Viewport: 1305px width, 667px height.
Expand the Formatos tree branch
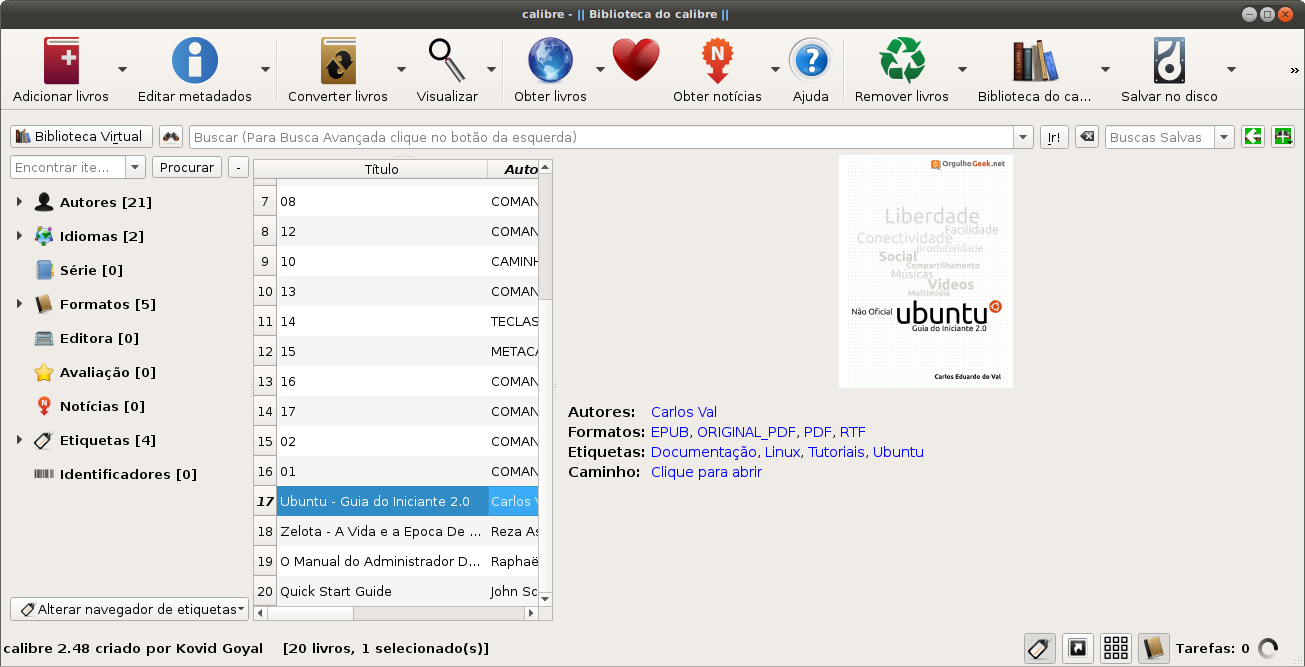tap(17, 304)
